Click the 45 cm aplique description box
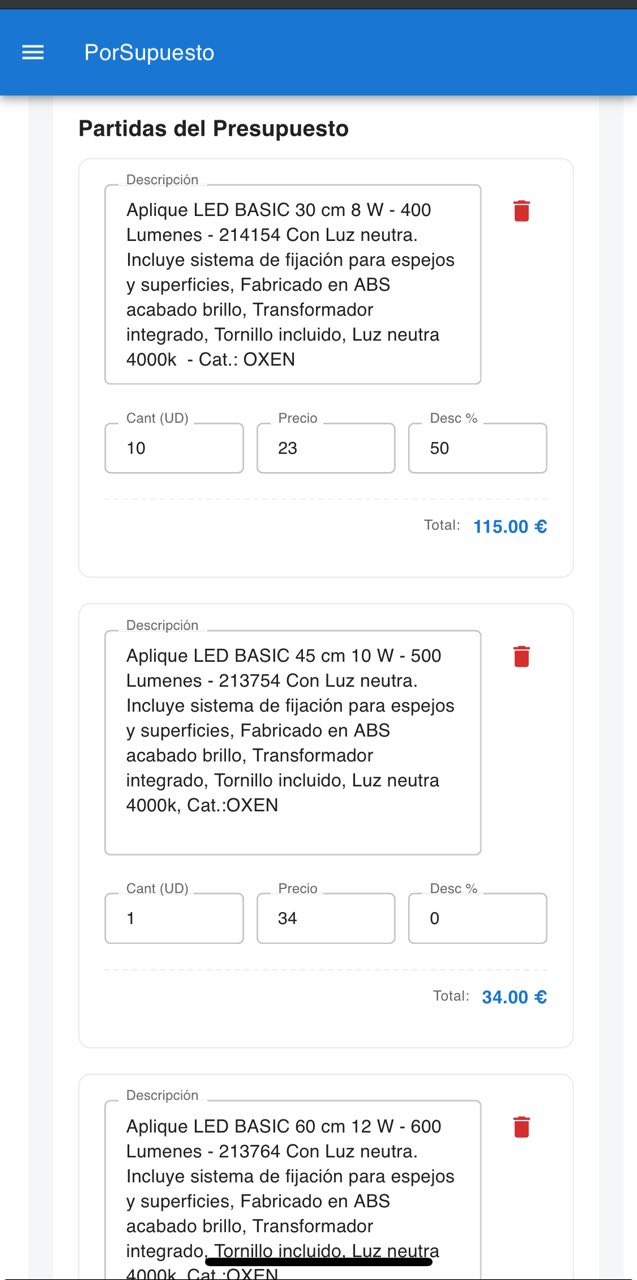The height and width of the screenshot is (1280, 637). tap(292, 740)
